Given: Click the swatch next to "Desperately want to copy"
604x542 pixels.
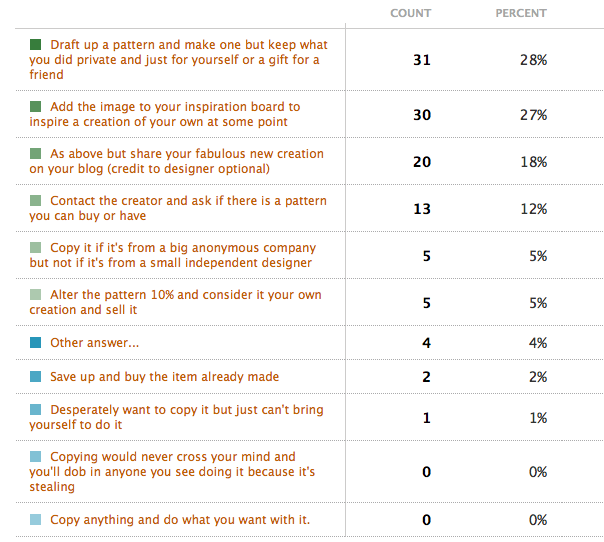Looking at the screenshot, I should [x=36, y=410].
